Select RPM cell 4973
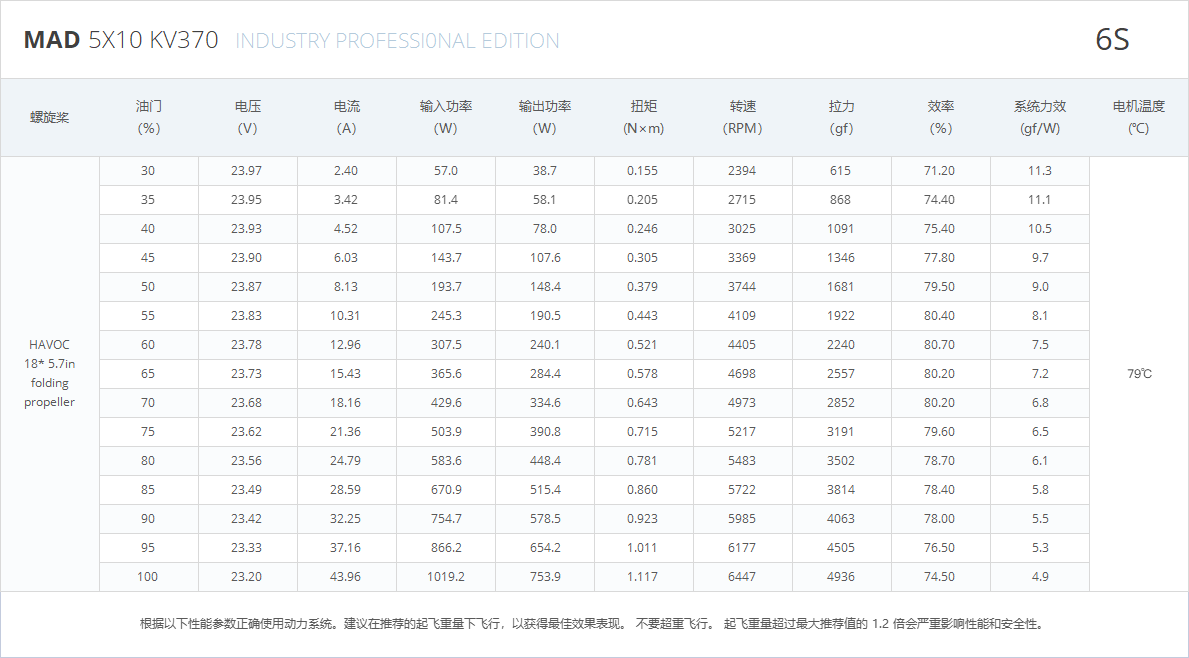1189x658 pixels. click(x=742, y=403)
